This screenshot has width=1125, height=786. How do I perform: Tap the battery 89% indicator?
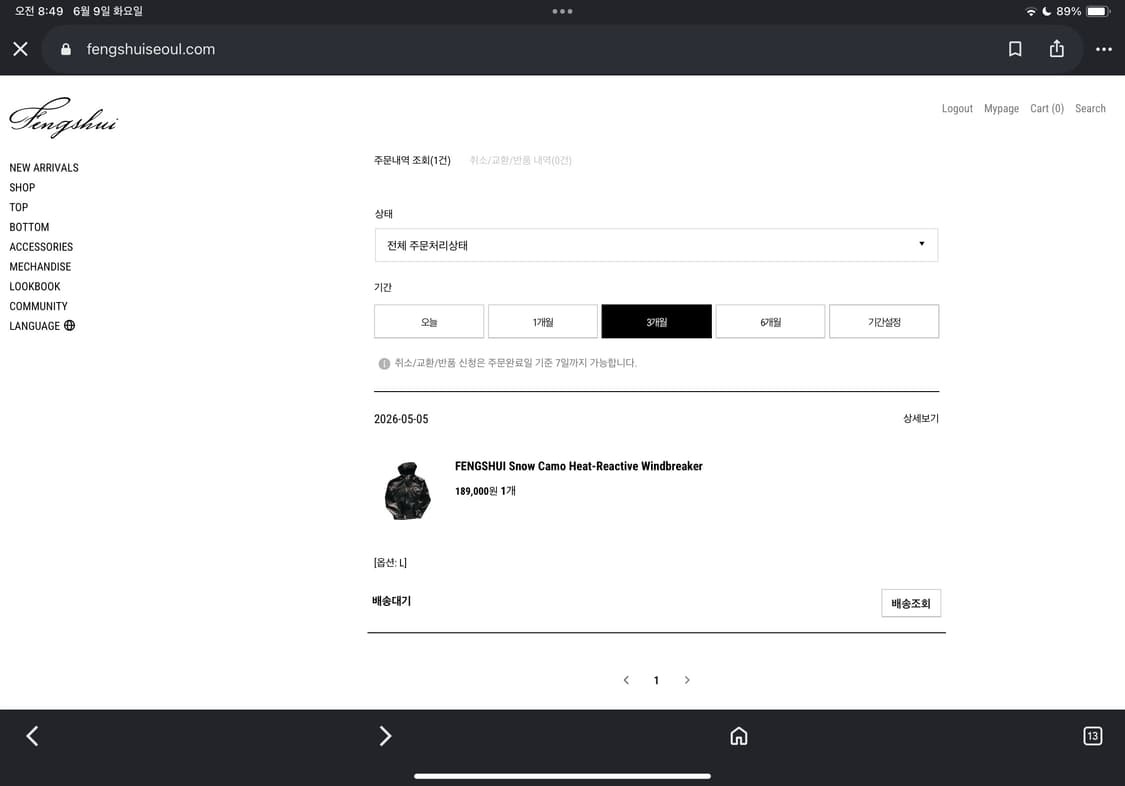coord(1083,11)
